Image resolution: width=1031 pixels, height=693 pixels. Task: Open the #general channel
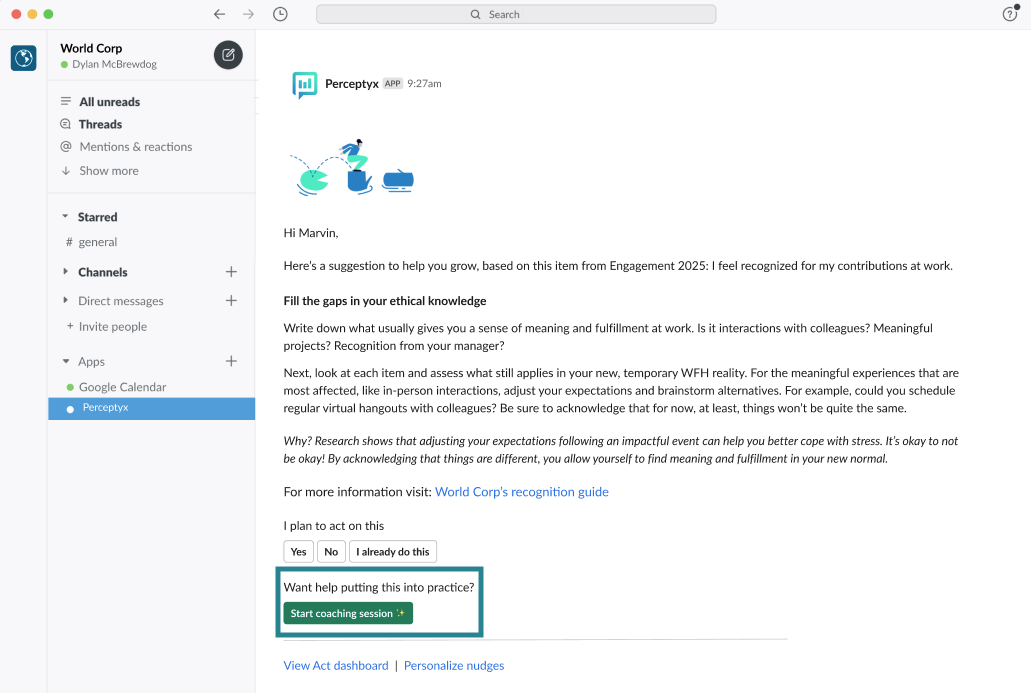[97, 241]
